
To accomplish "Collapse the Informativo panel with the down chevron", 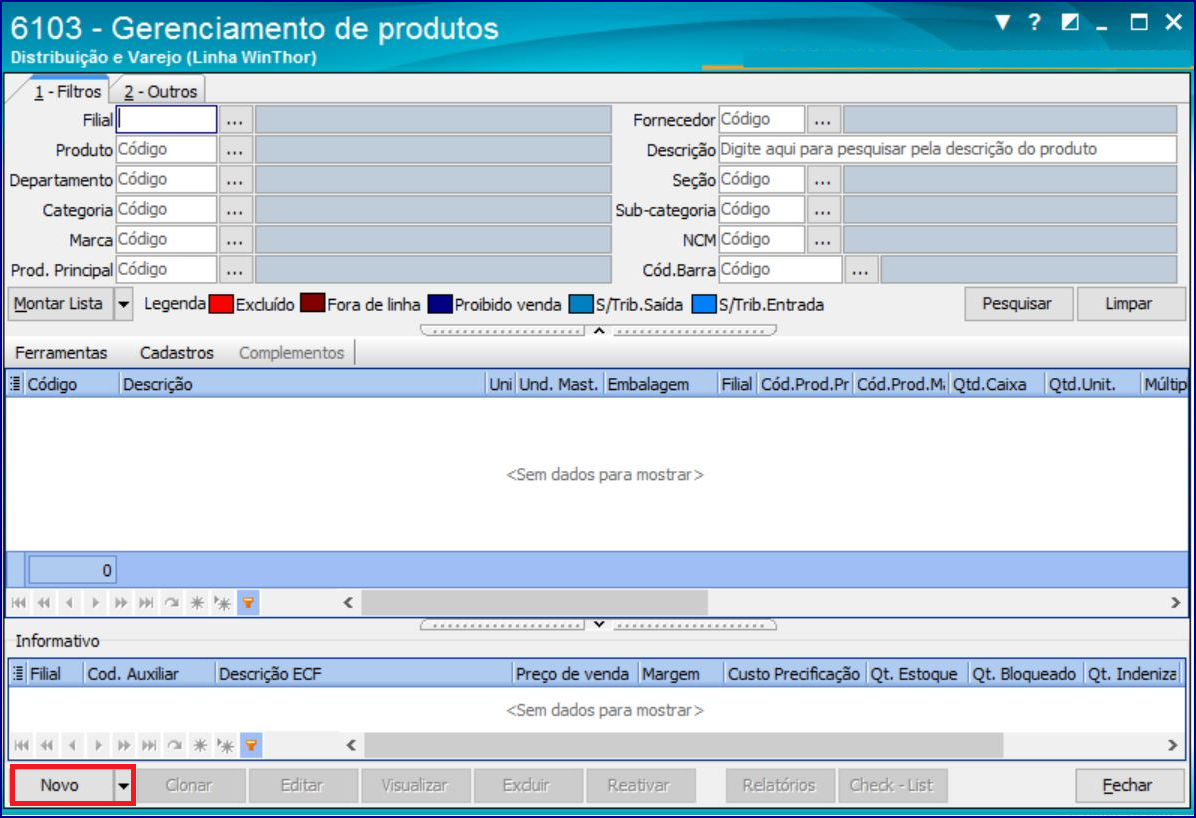I will coord(599,624).
